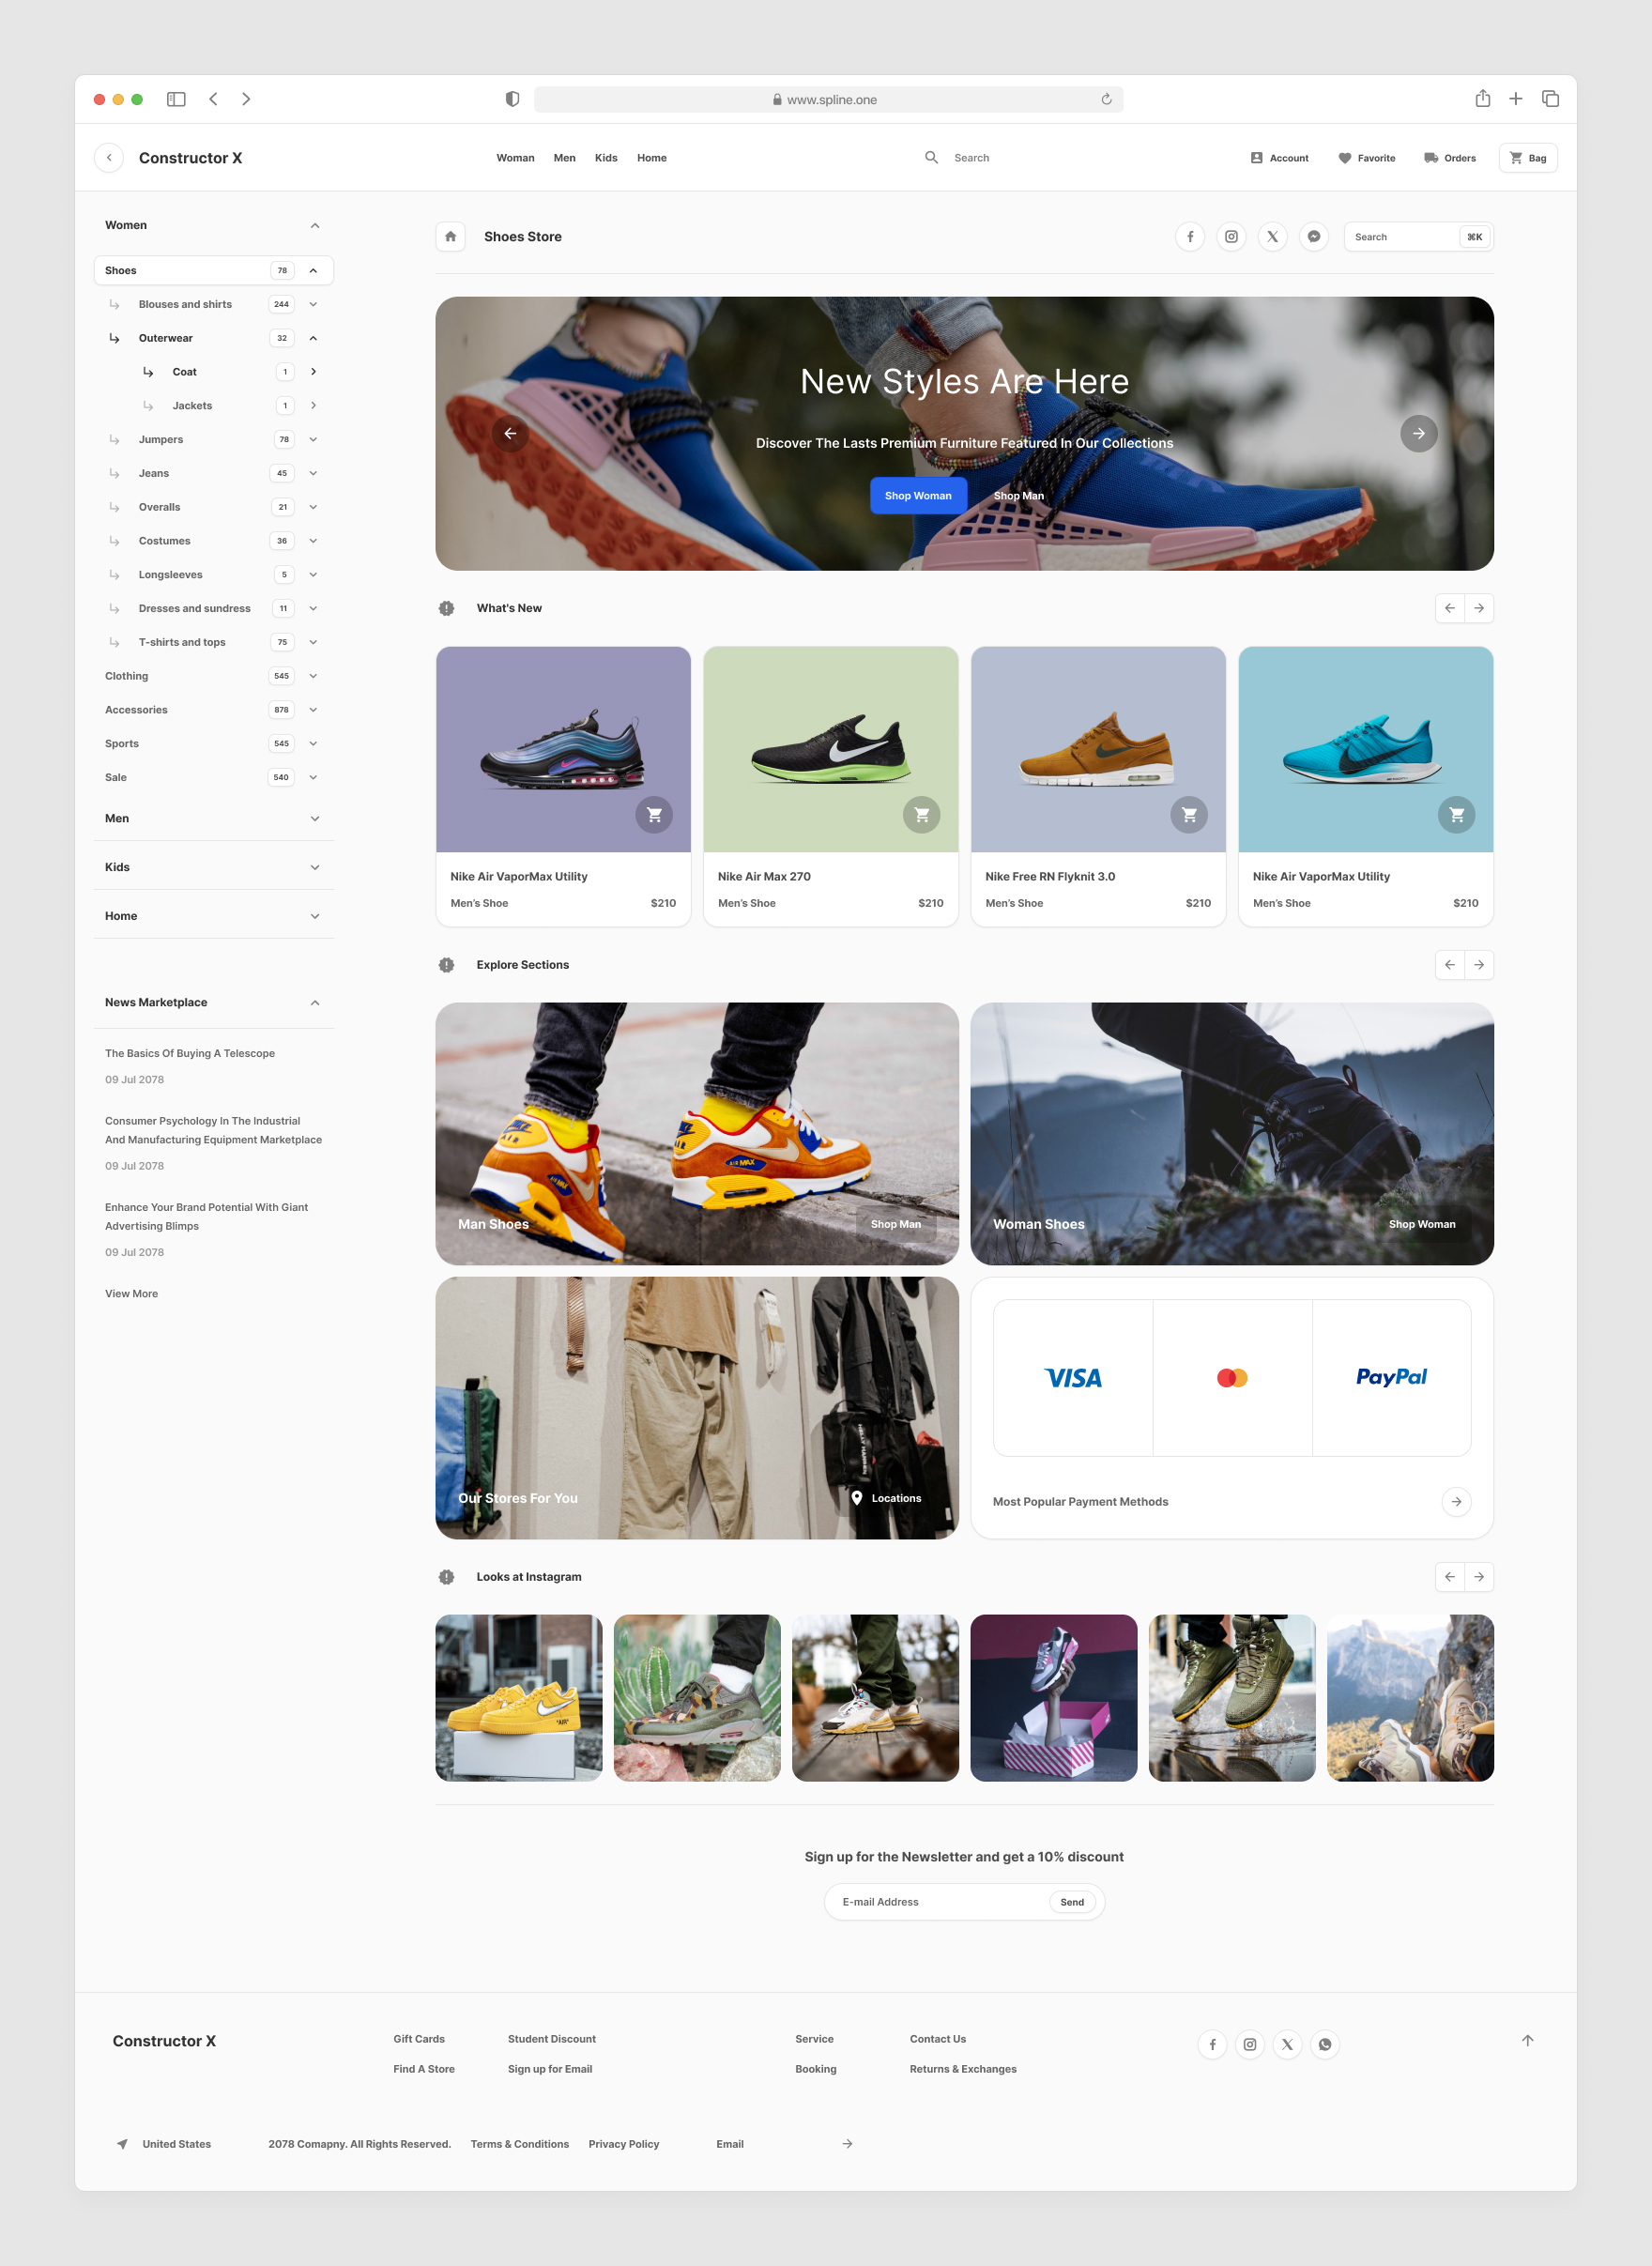The image size is (1652, 2266).
Task: Submit footer Email arrow
Action: [847, 2144]
